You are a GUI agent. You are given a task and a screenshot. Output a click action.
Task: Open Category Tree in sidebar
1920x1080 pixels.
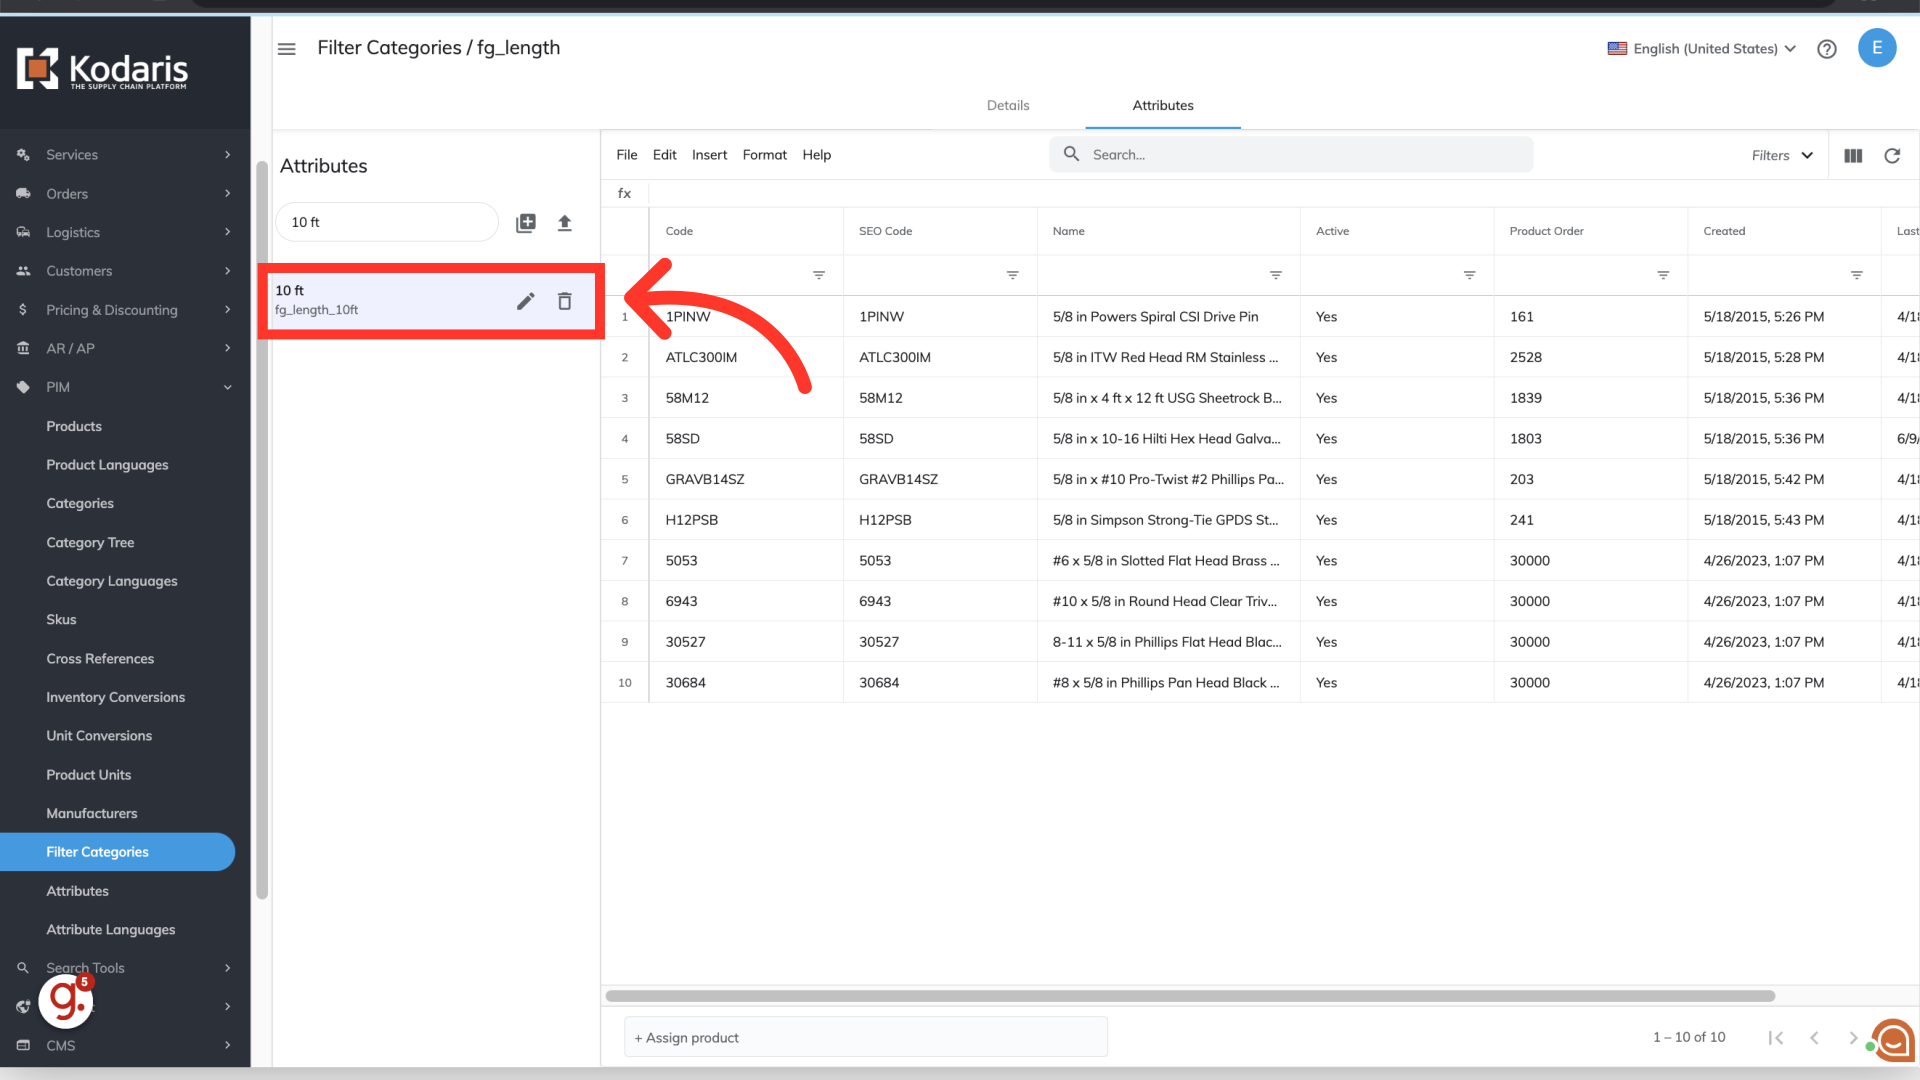[90, 542]
